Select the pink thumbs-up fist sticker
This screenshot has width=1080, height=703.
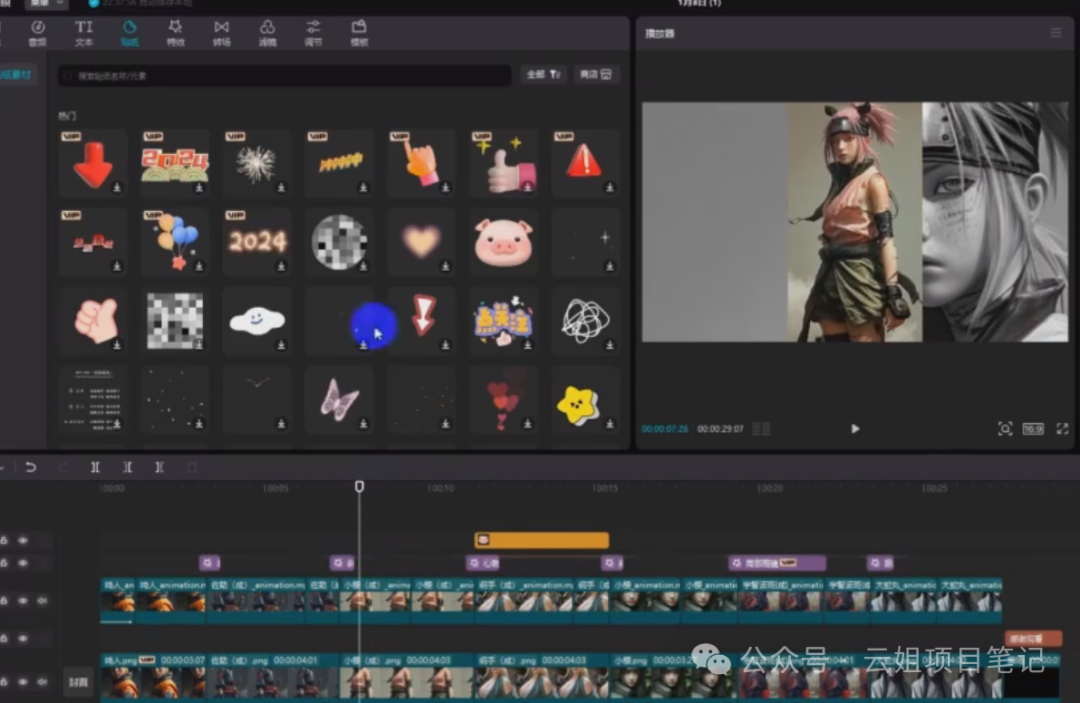pos(93,320)
